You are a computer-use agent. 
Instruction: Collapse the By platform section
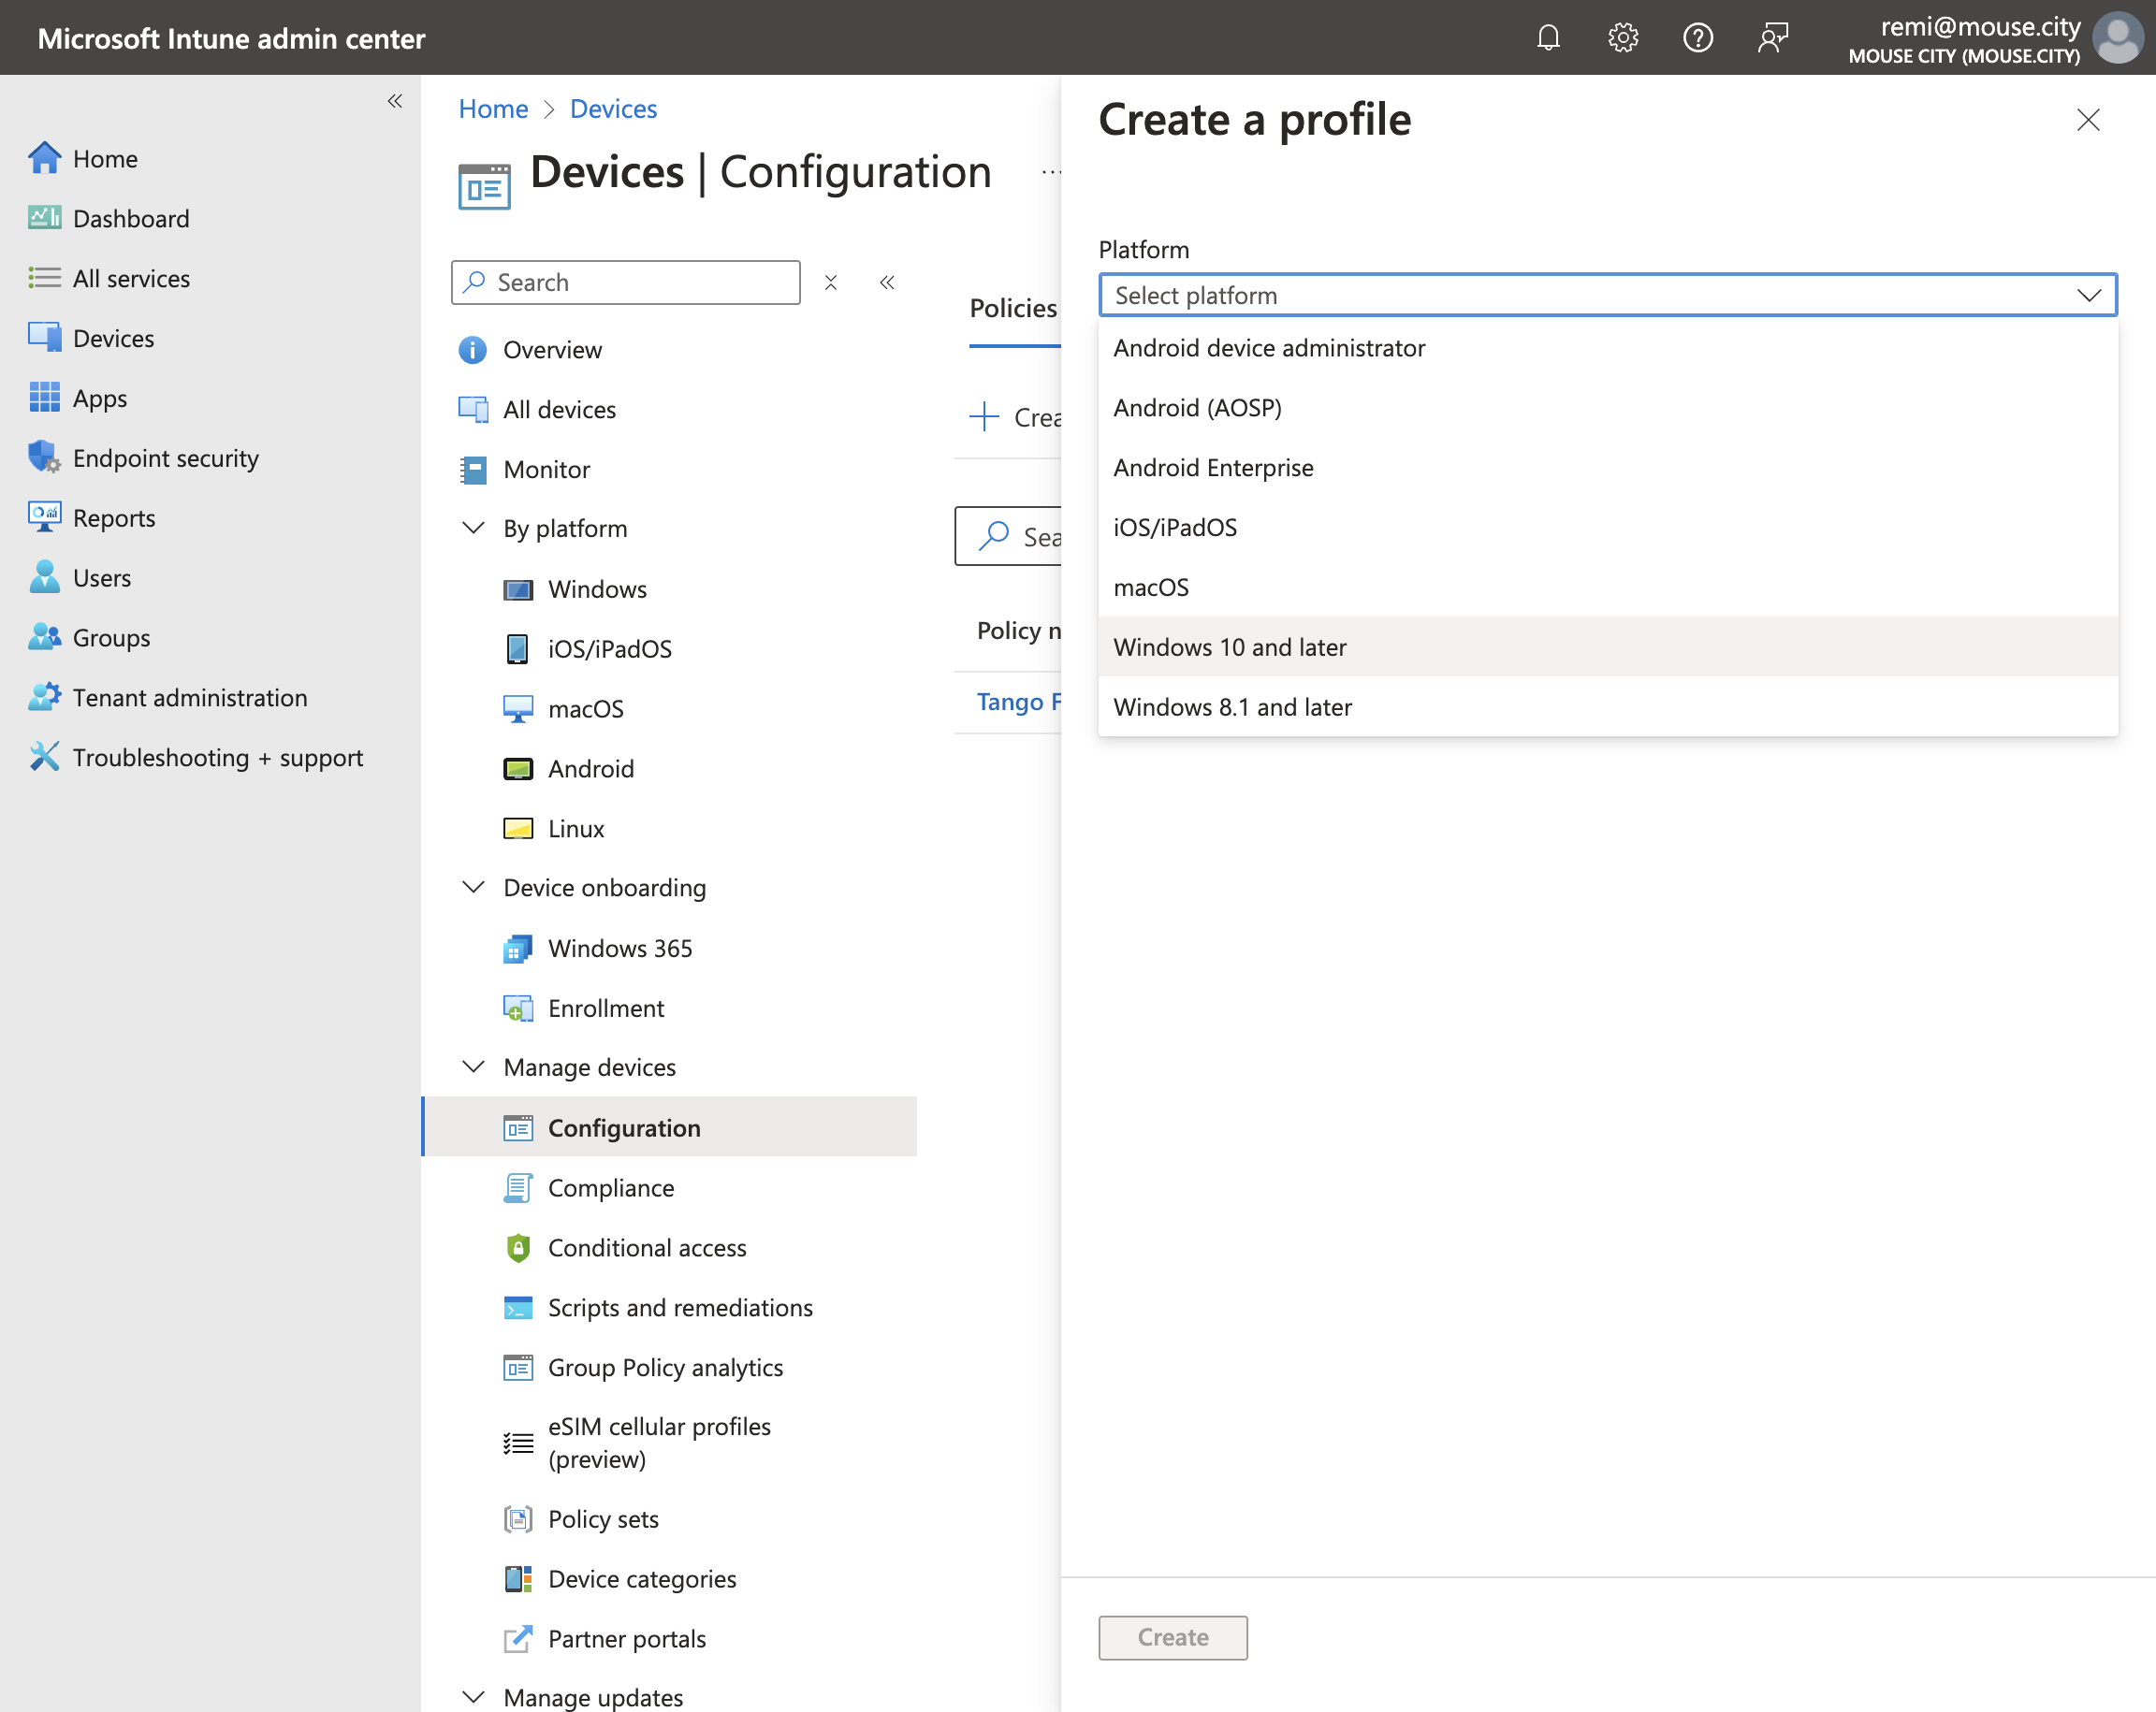[x=473, y=527]
